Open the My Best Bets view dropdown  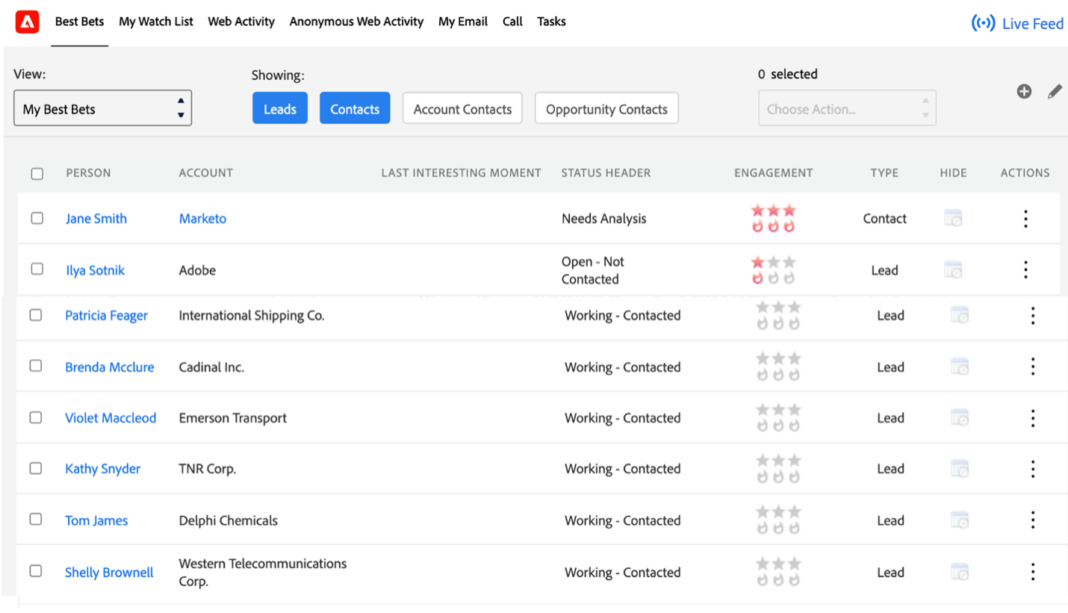(102, 107)
